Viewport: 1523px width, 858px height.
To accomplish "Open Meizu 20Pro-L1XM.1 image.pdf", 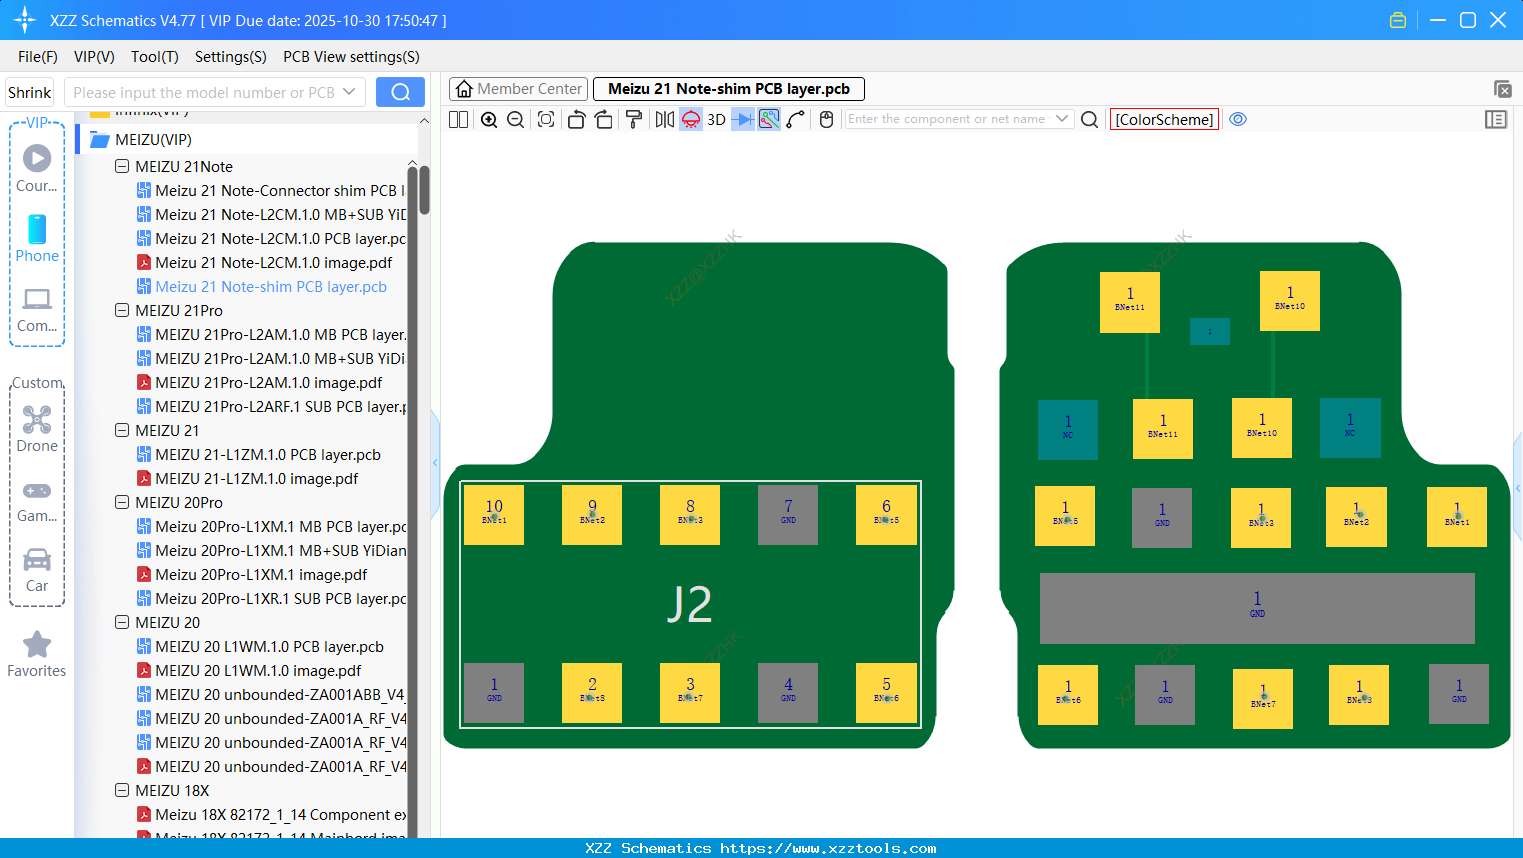I will tap(251, 575).
